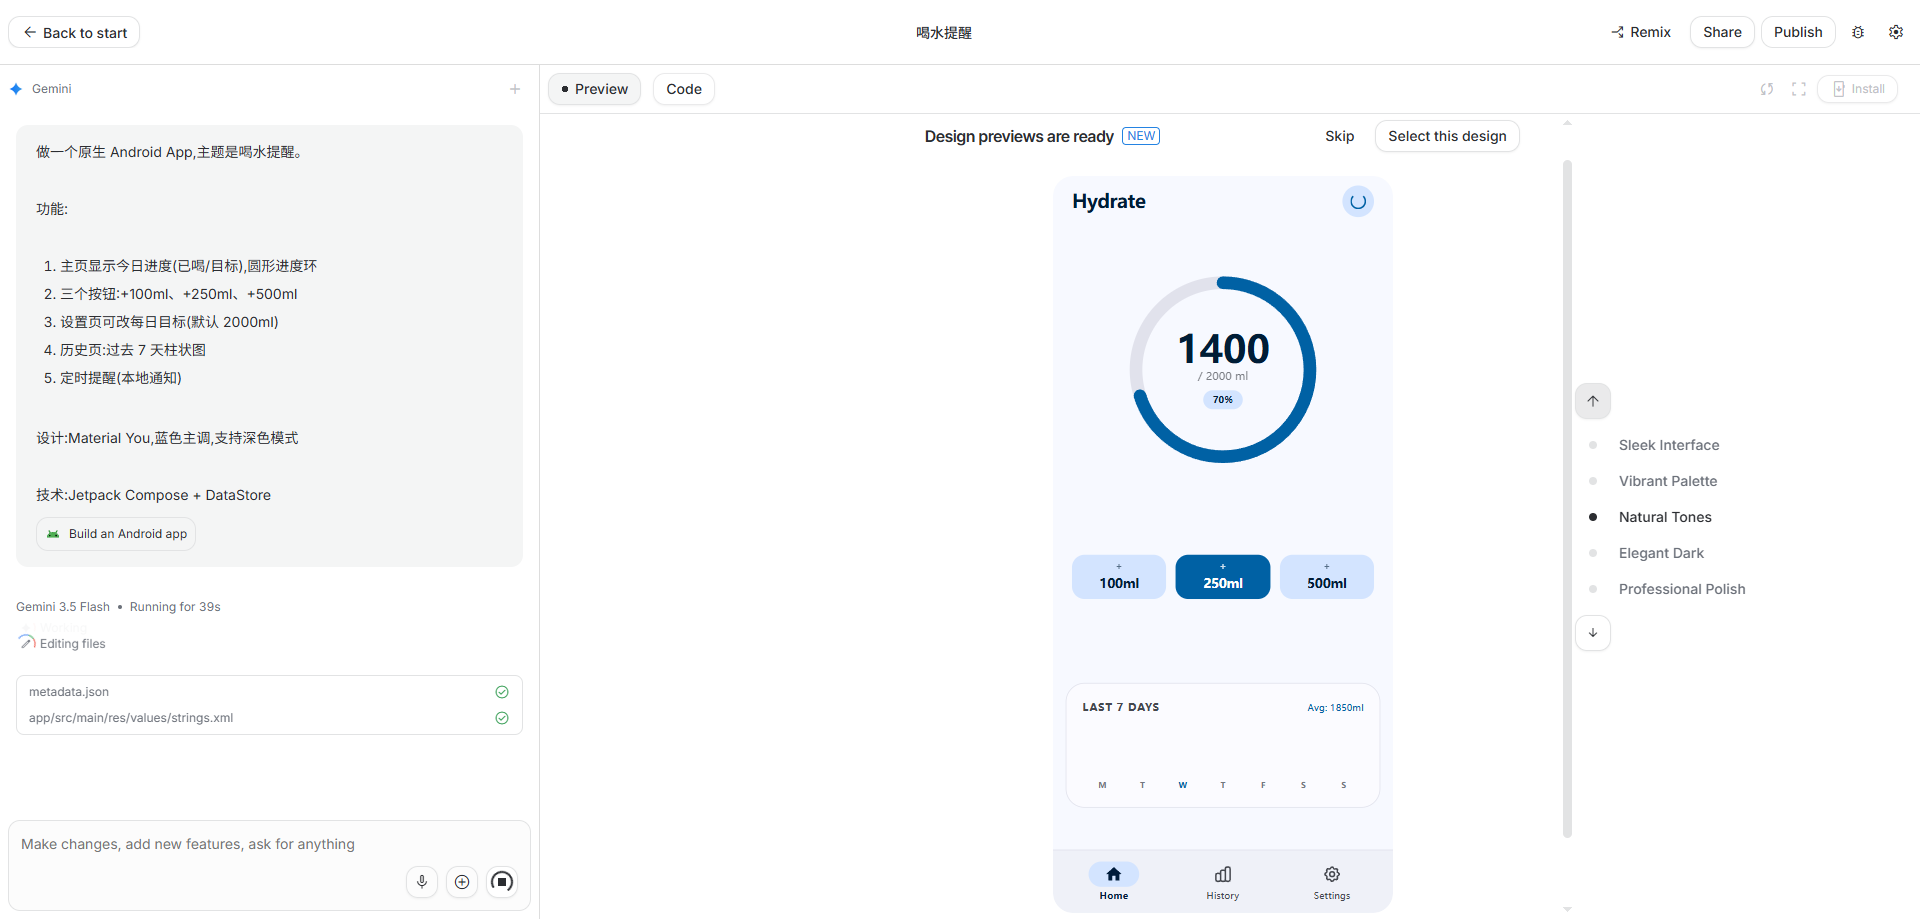Switch to the Preview tab
Viewport: 1920px width, 919px height.
pyautogui.click(x=594, y=89)
